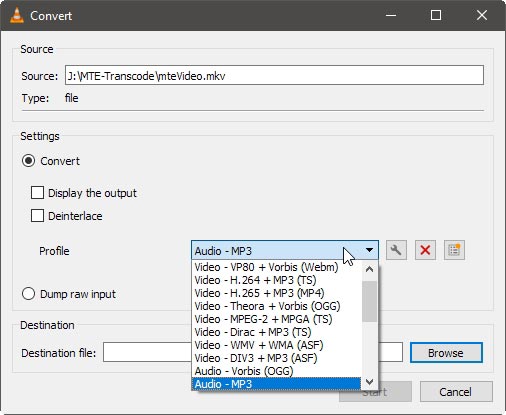
Task: Click the profile list scroll up arrow
Action: (369, 269)
